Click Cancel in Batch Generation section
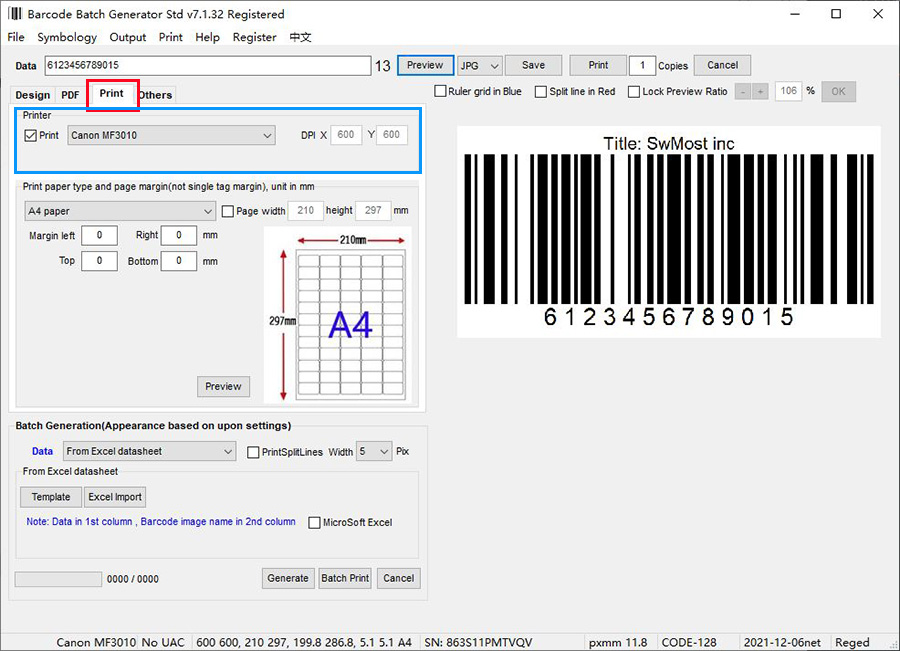The width and height of the screenshot is (900, 651). point(399,578)
